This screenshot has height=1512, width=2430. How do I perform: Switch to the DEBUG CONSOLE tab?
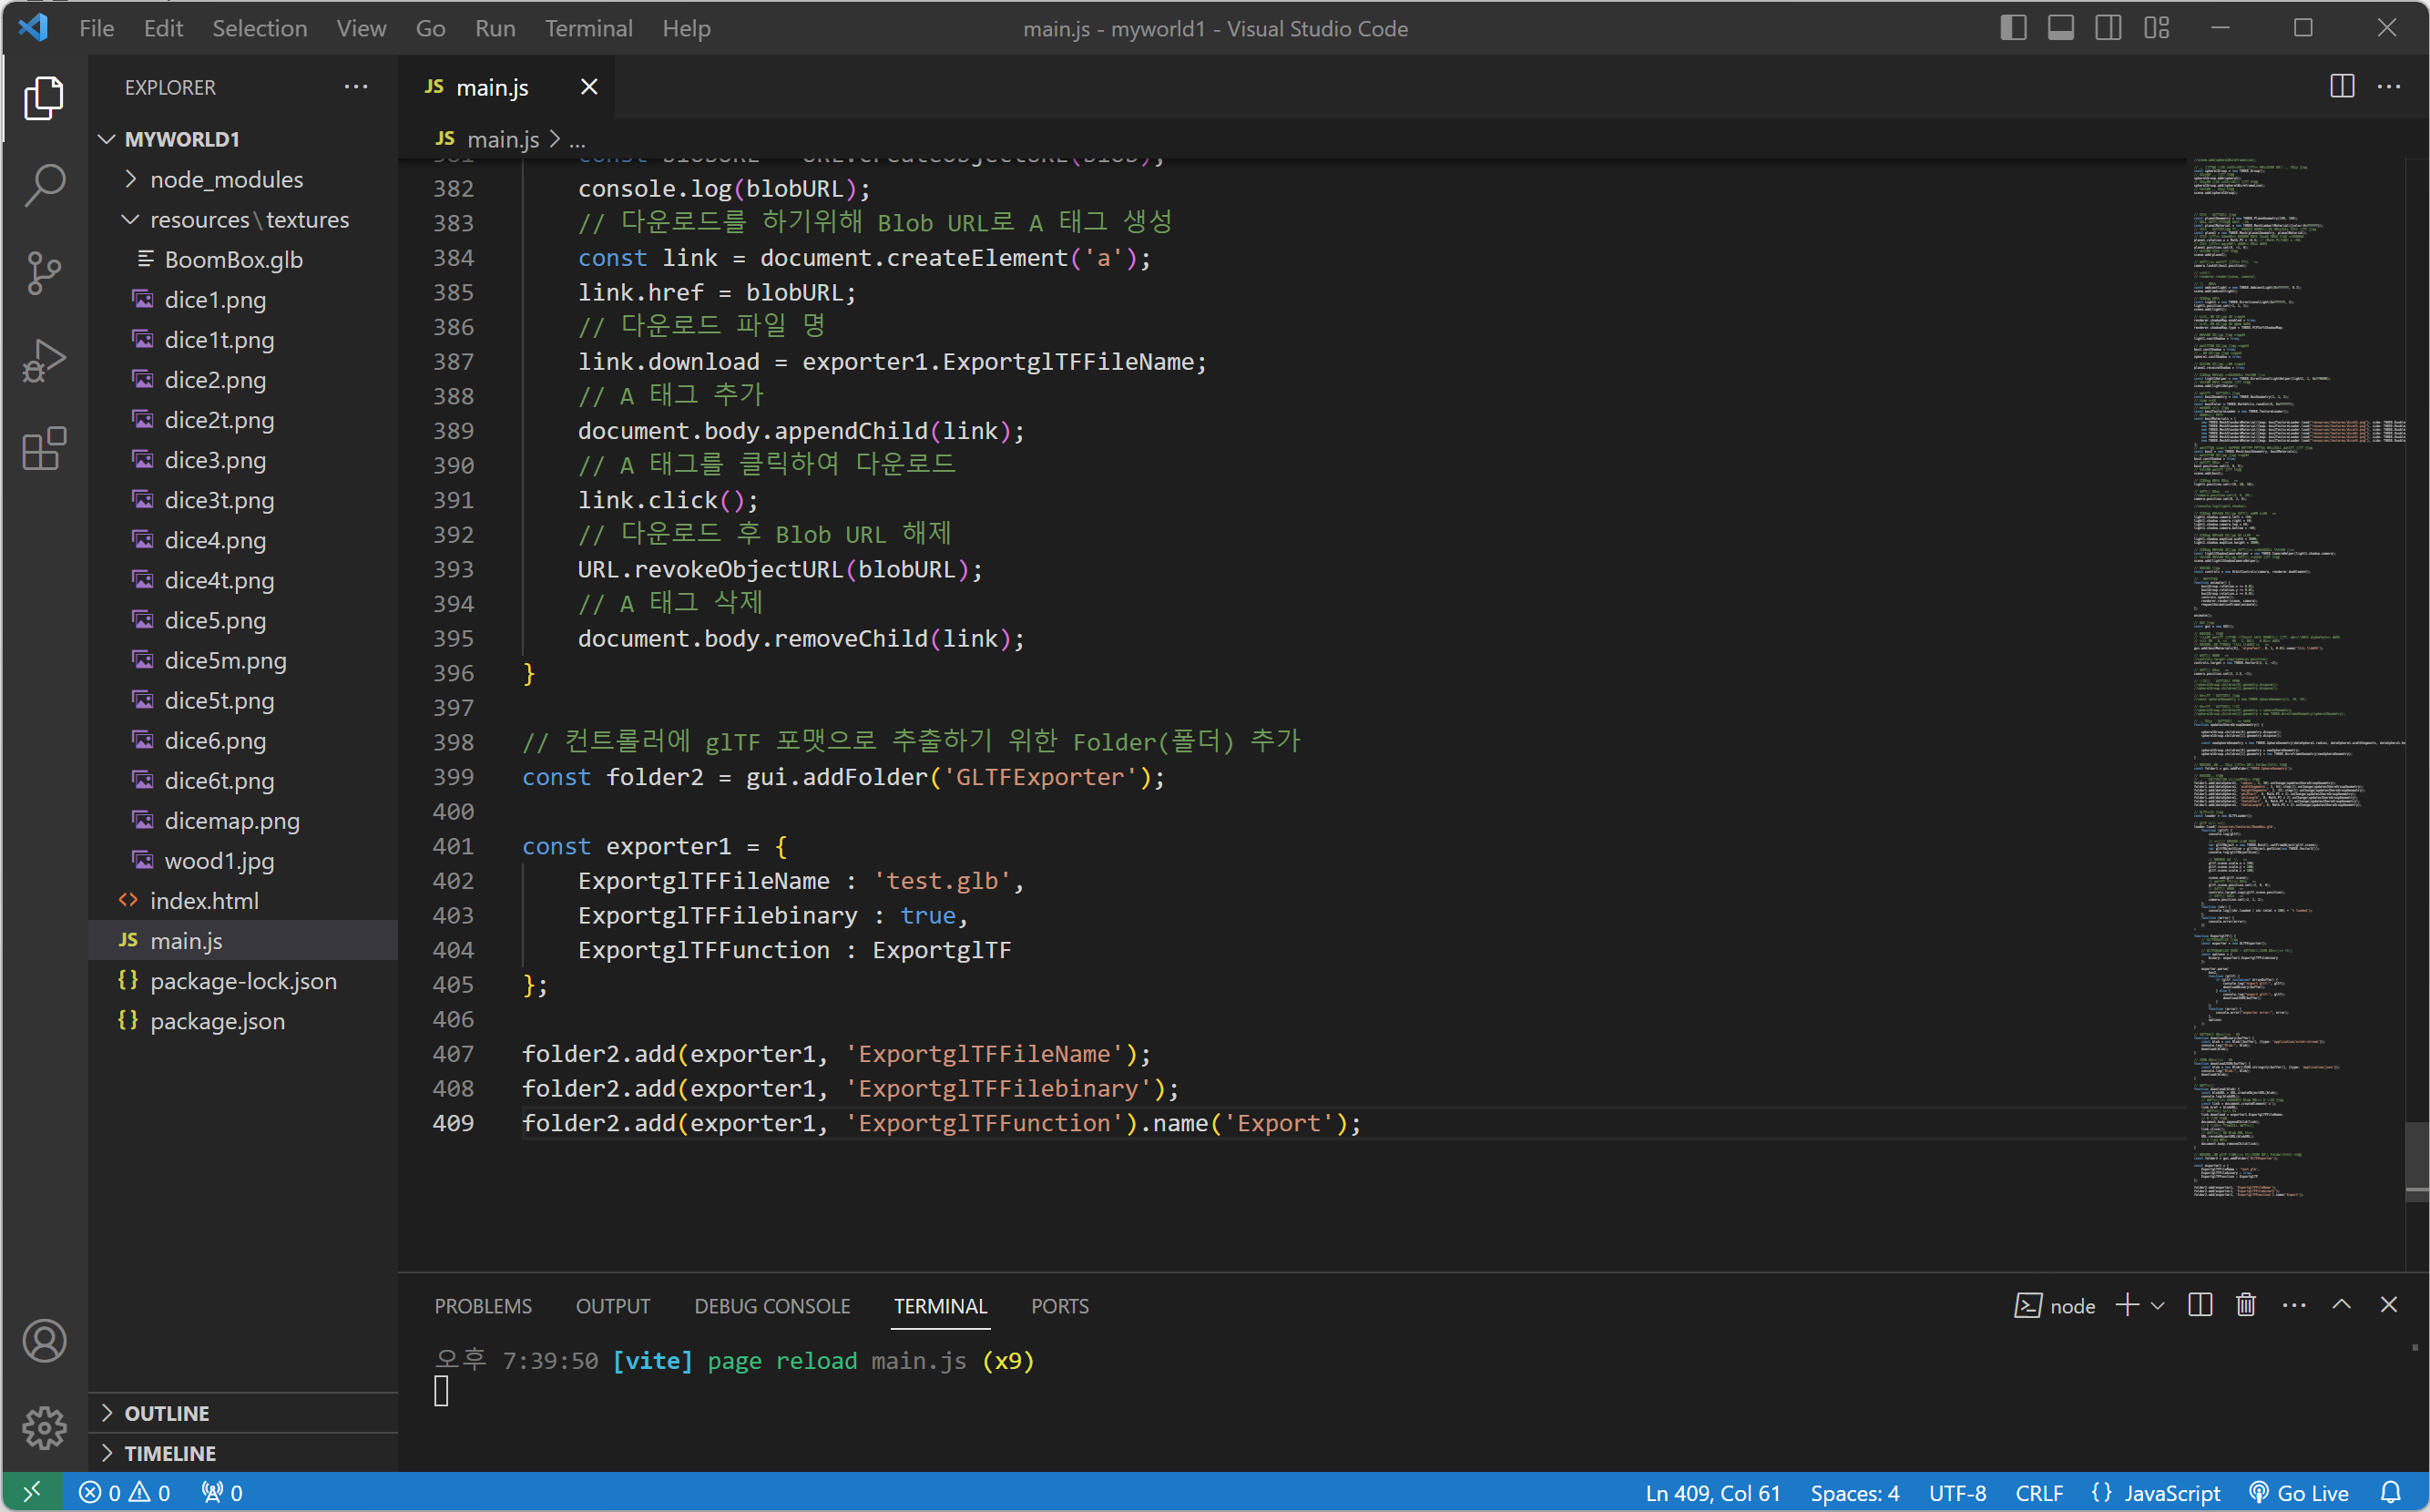(771, 1306)
